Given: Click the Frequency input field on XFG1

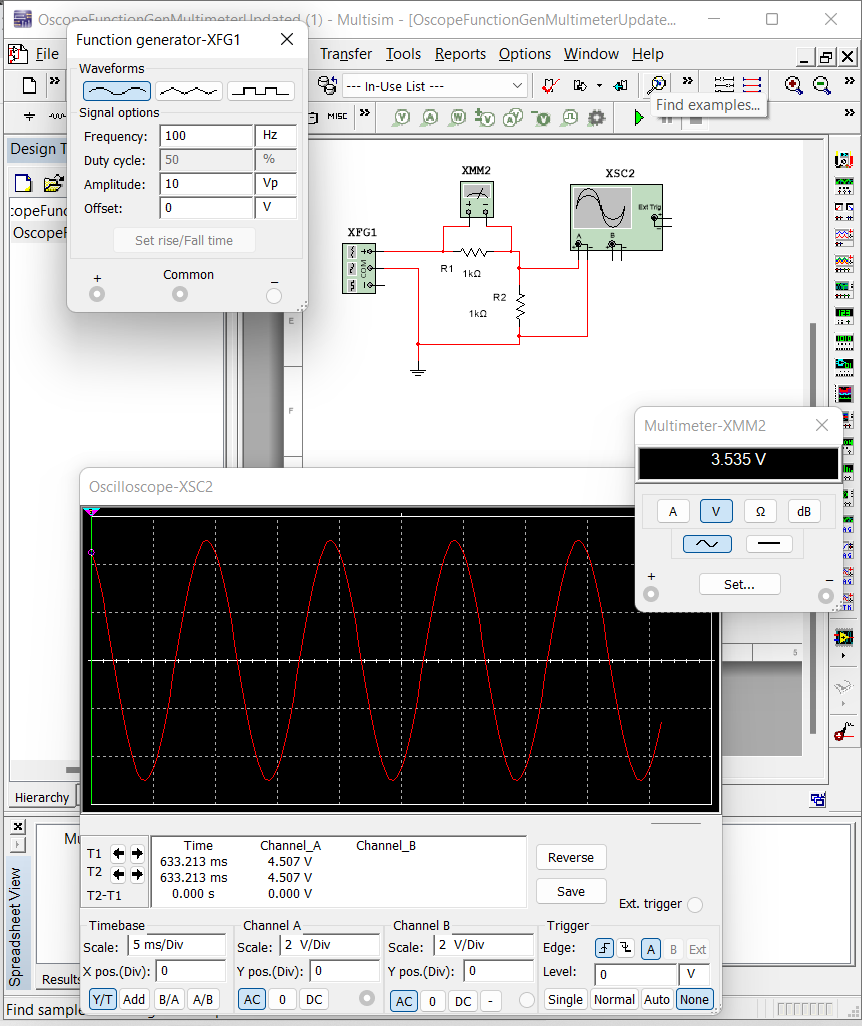Looking at the screenshot, I should pos(206,135).
